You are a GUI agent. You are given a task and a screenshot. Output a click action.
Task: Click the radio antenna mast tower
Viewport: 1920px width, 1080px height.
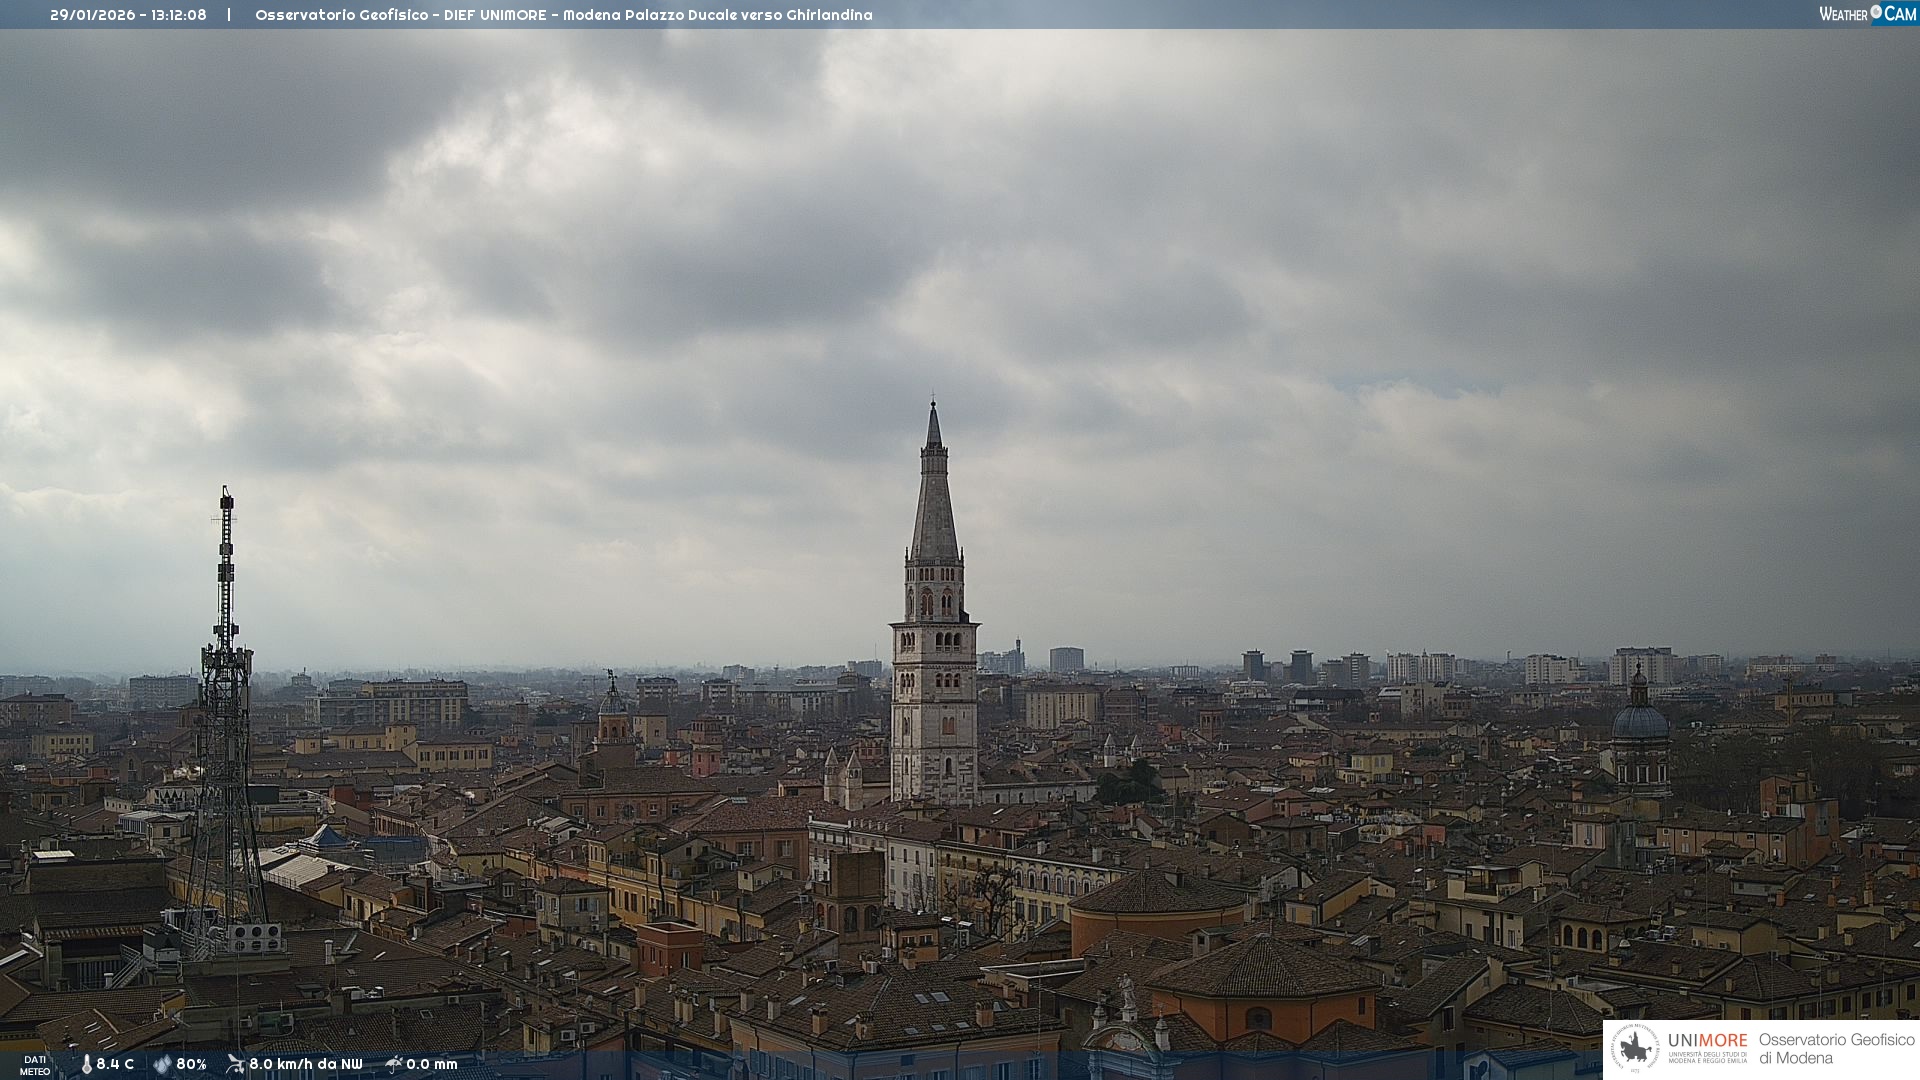226,700
